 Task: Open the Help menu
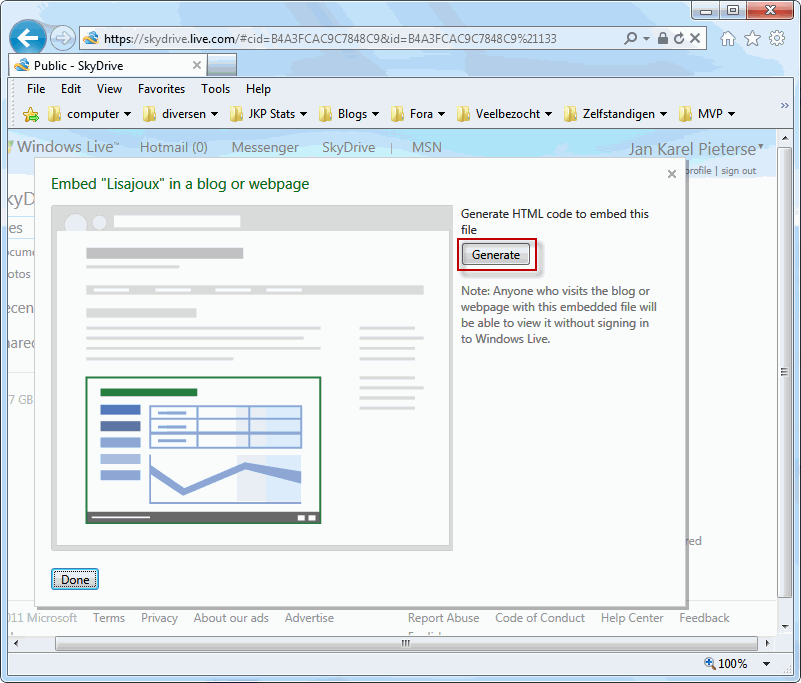coord(258,89)
